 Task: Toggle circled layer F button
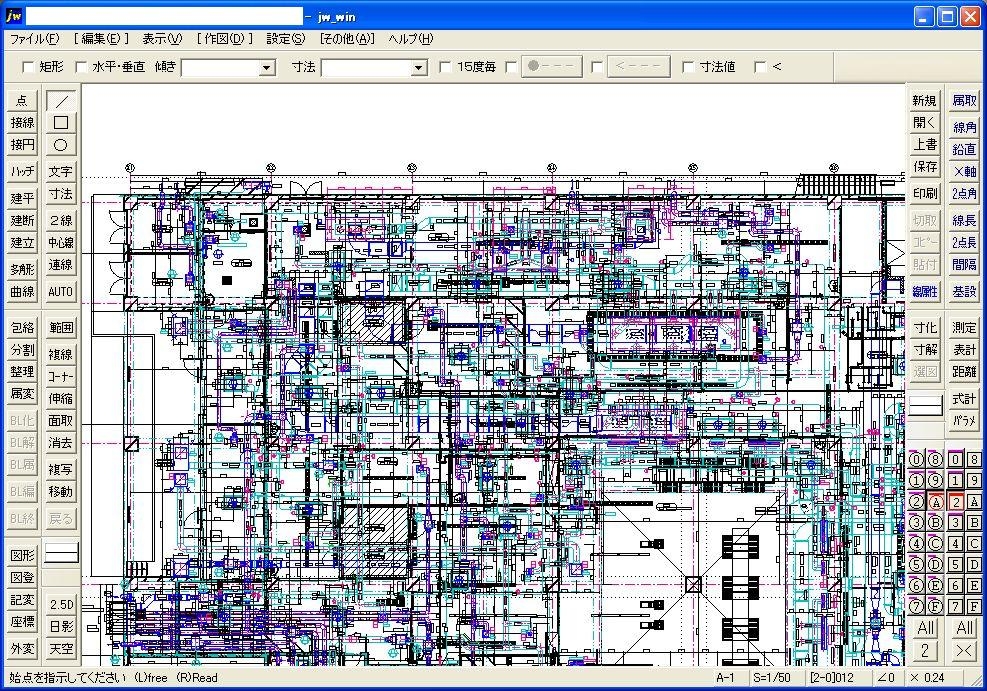click(x=935, y=606)
